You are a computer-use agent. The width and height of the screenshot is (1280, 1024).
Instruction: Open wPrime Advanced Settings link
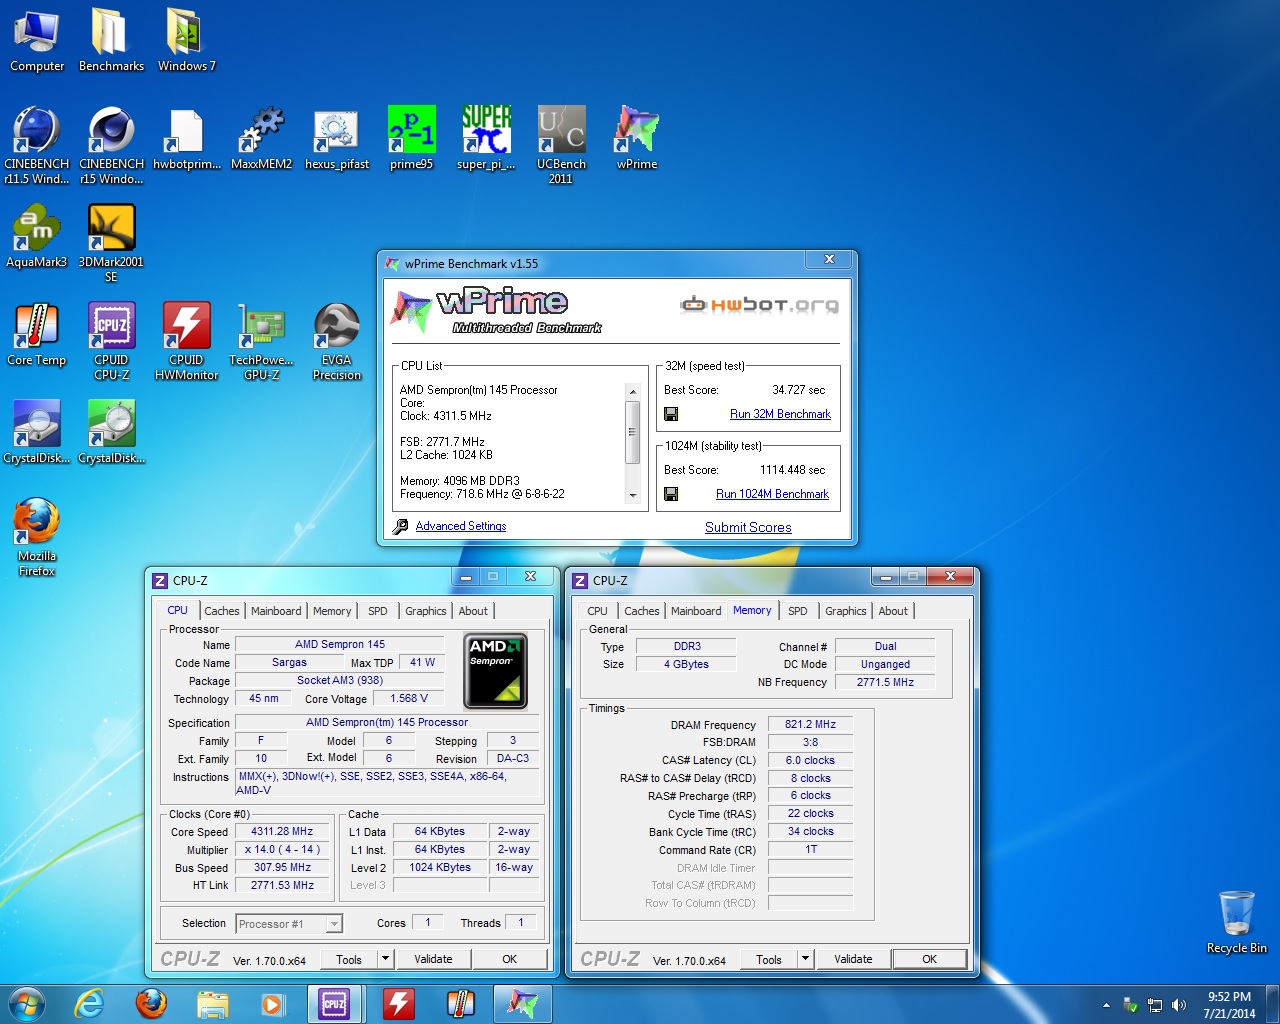coord(461,526)
